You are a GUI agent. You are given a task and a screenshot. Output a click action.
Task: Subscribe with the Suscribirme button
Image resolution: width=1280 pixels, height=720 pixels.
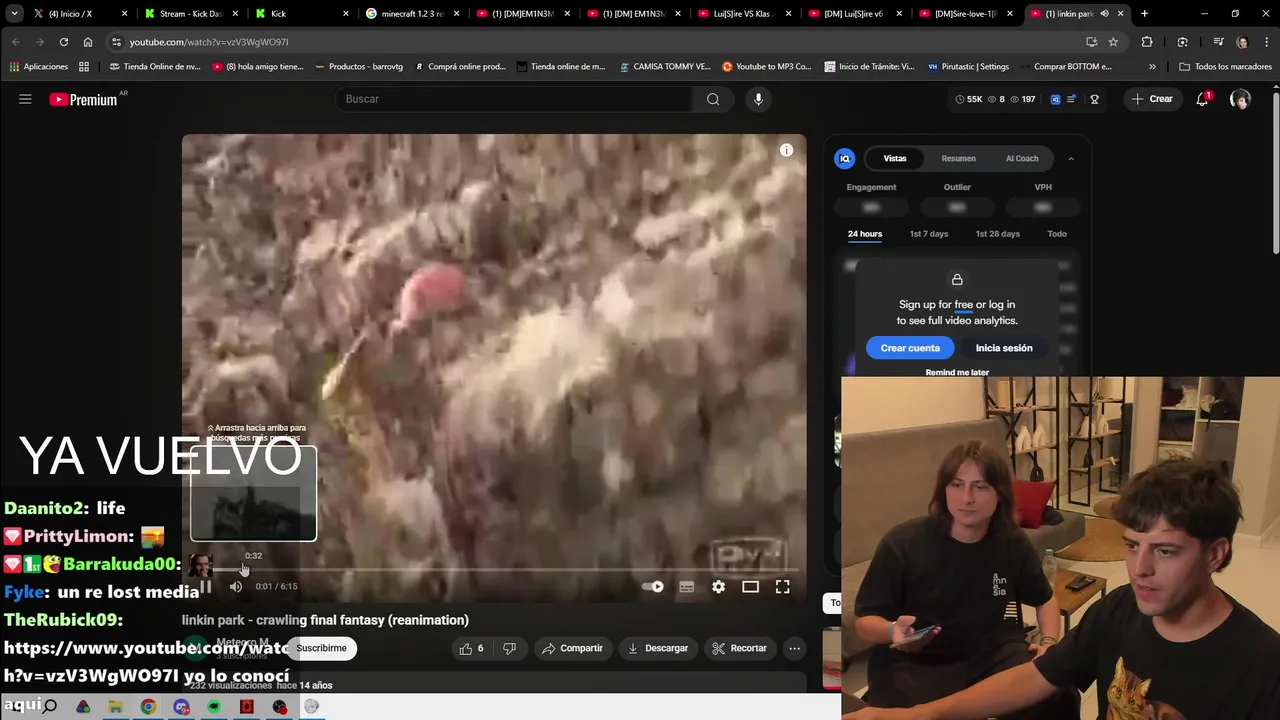click(x=321, y=648)
